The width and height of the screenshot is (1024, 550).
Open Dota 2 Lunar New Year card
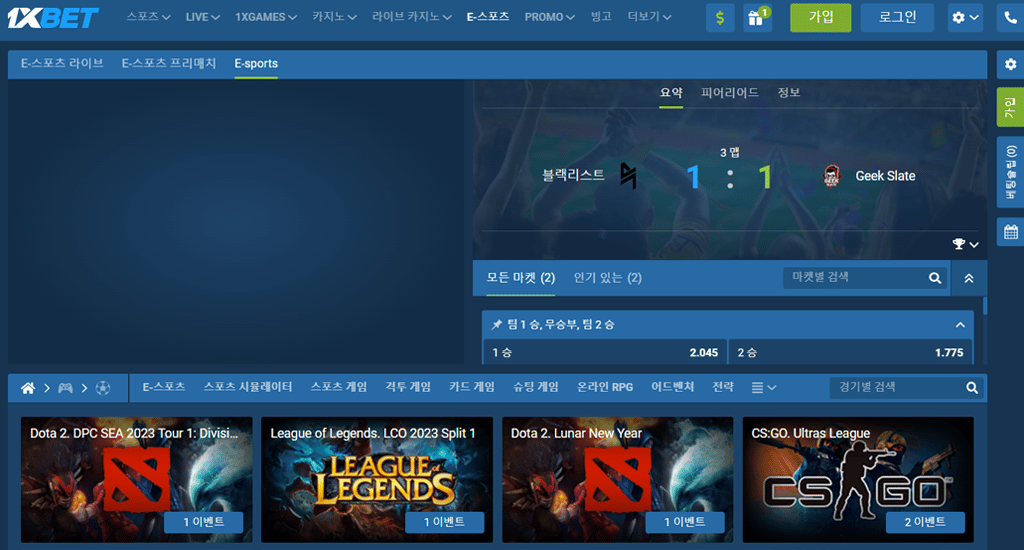617,479
